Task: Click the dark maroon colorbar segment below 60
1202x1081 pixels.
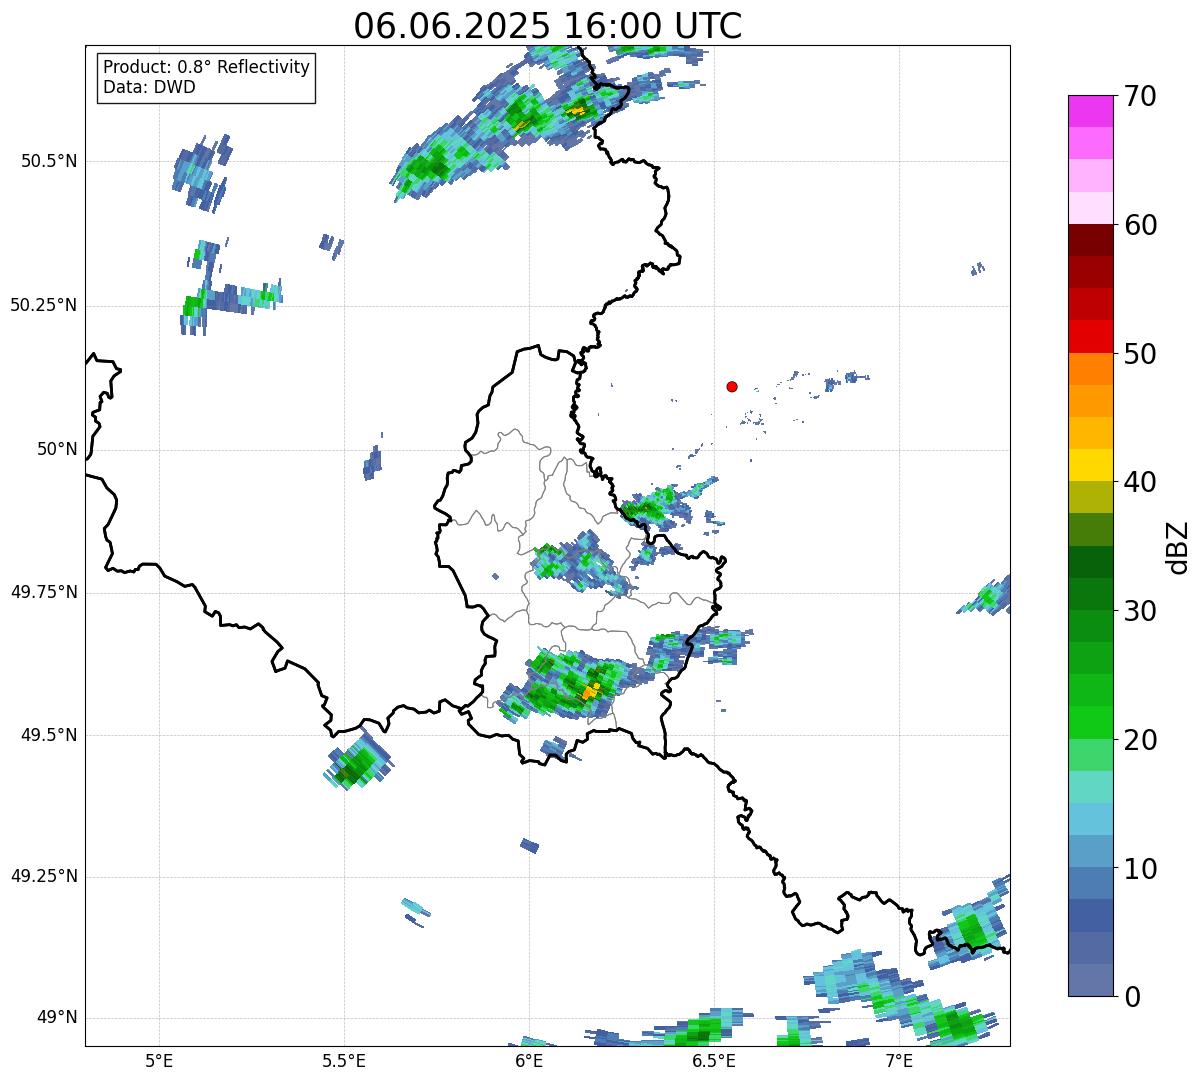Action: [x=1090, y=240]
